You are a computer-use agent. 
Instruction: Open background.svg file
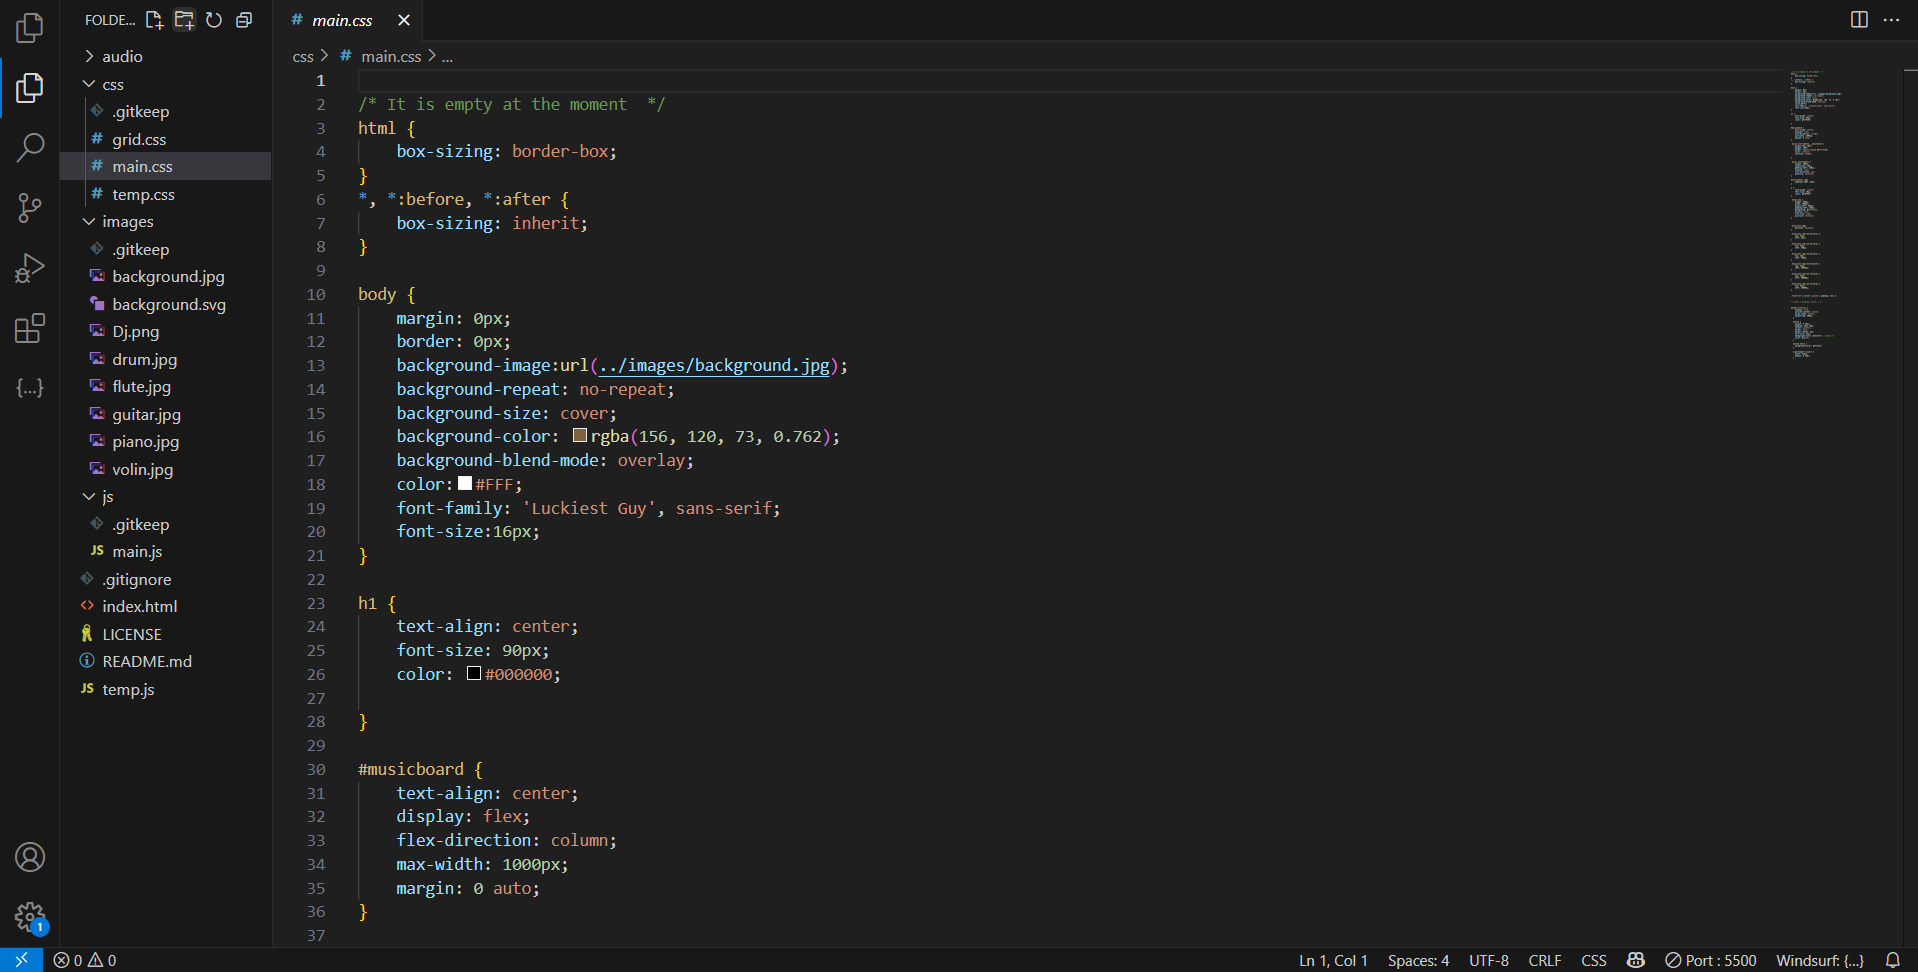pyautogui.click(x=165, y=304)
